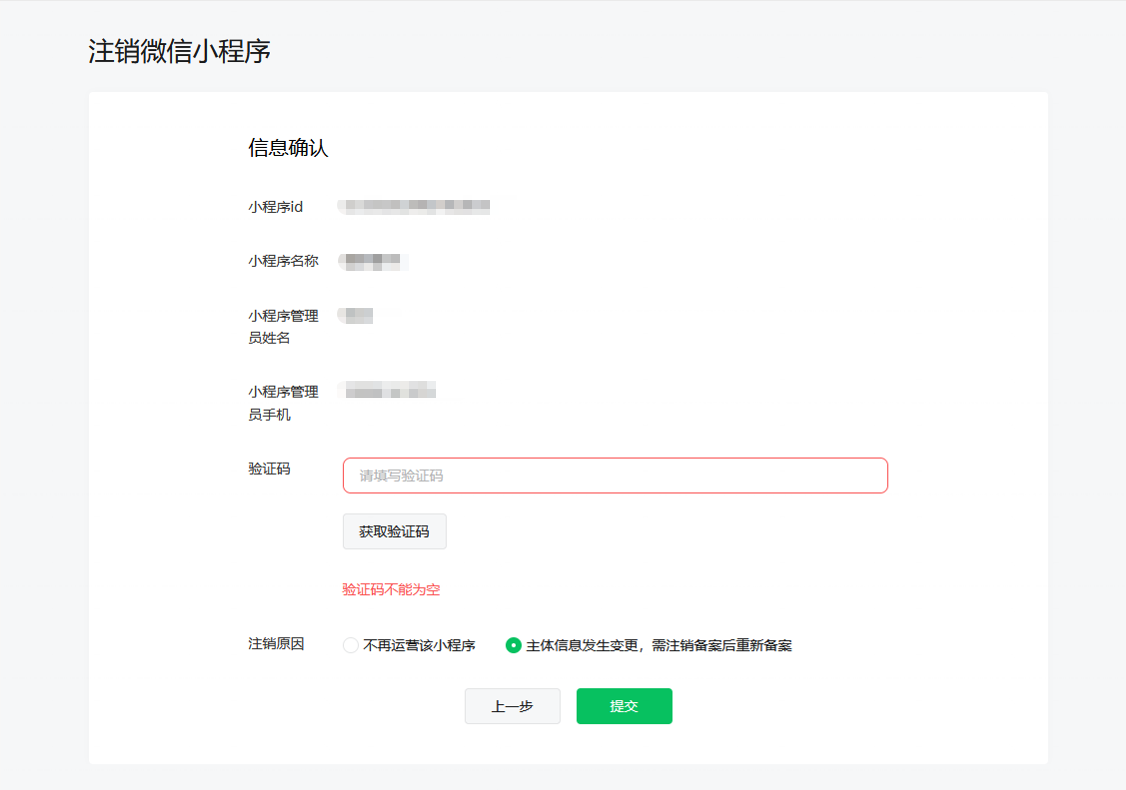
Task: Submit the form with 提交
Action: pos(624,706)
